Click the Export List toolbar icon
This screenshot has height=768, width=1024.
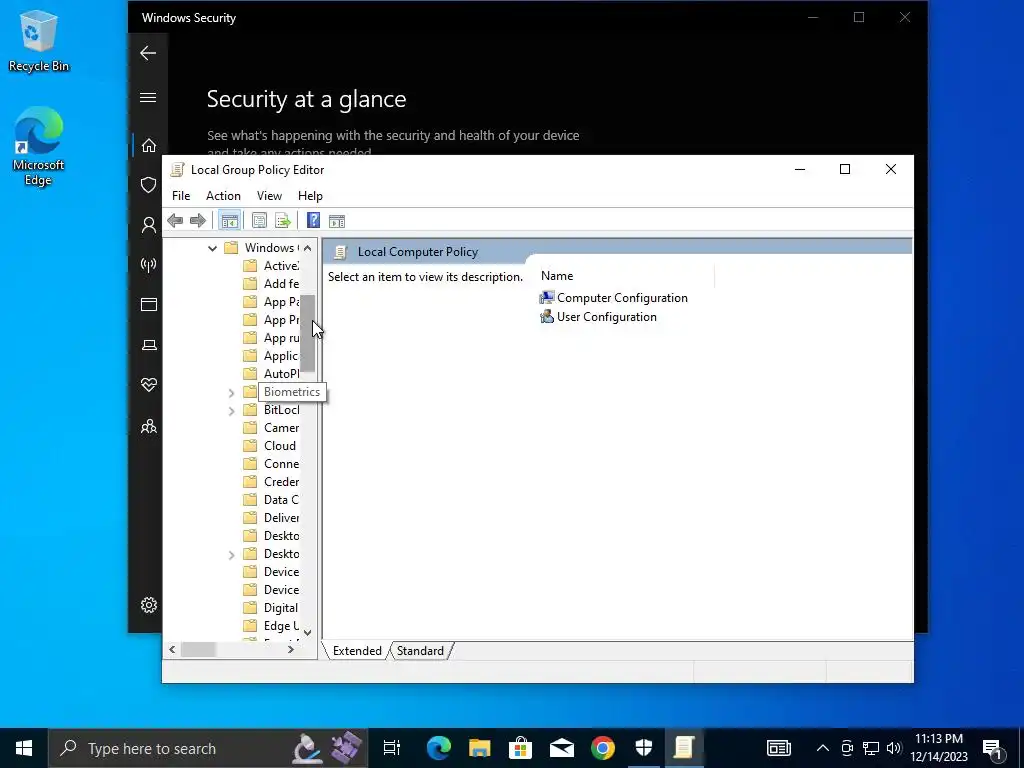[x=283, y=221]
